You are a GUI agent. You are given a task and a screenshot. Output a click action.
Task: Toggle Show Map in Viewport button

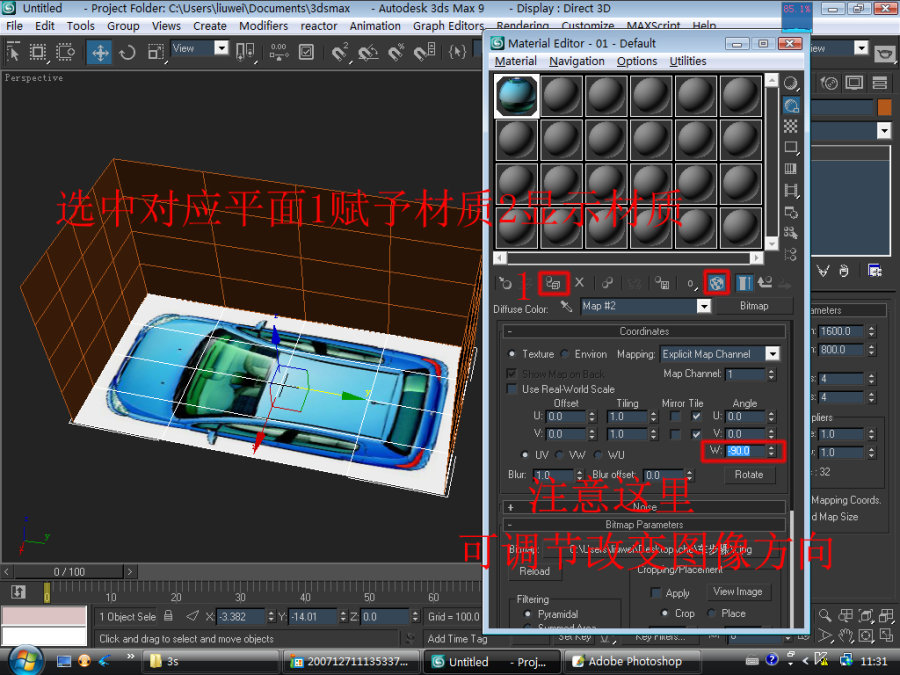pos(716,283)
